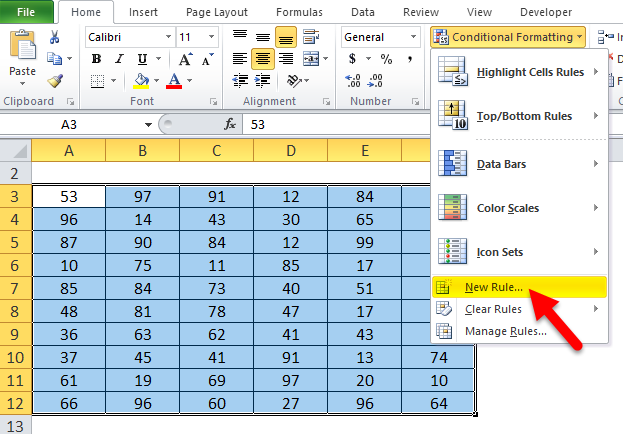Click Middle Align icon
Screen dimensions: 623x434
pyautogui.click(x=263, y=37)
